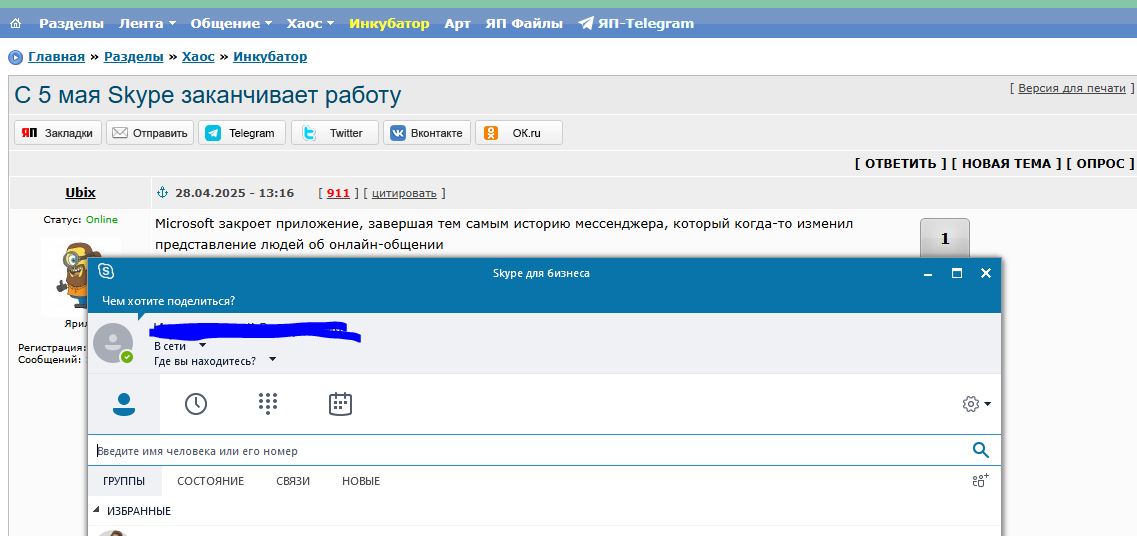Click the blue arrow icon before Главная
This screenshot has height=536, width=1137.
[x=15, y=57]
